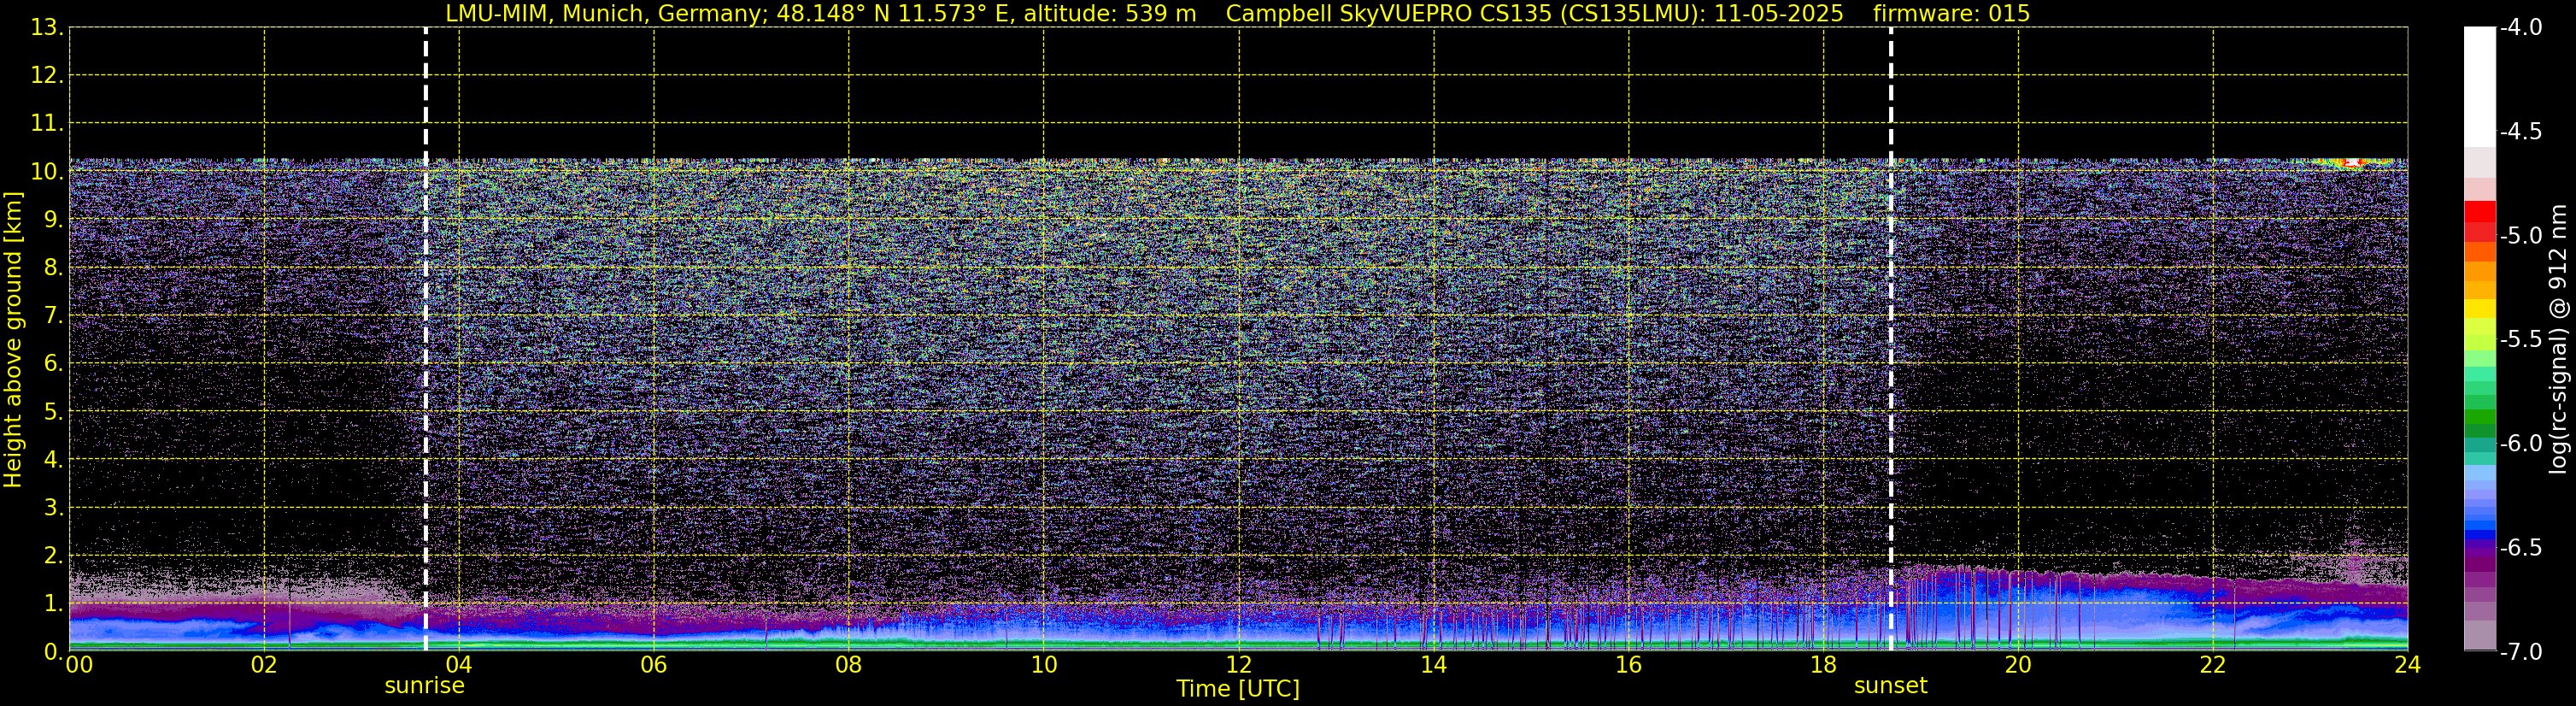Click the time axis tick label 10

click(x=1044, y=665)
